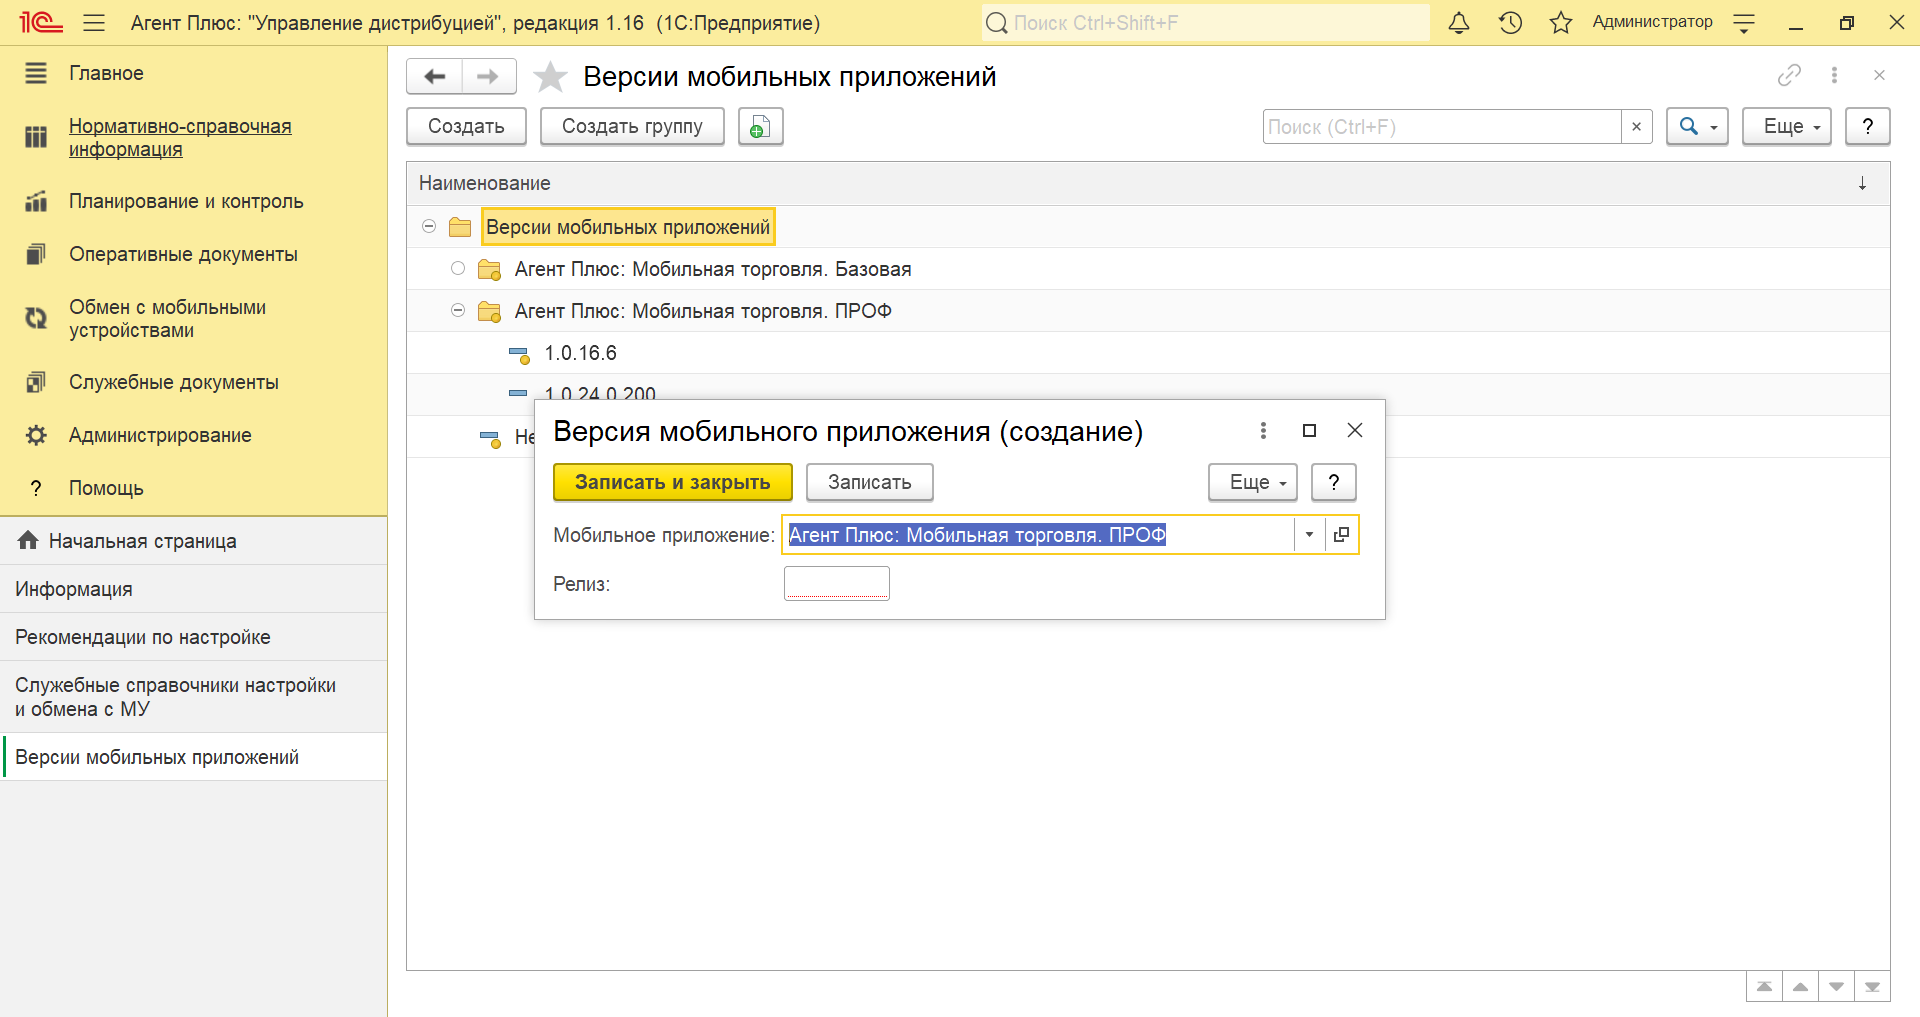The width and height of the screenshot is (1920, 1017).
Task: Open selected mobile application via open icon
Action: pyautogui.click(x=1341, y=535)
